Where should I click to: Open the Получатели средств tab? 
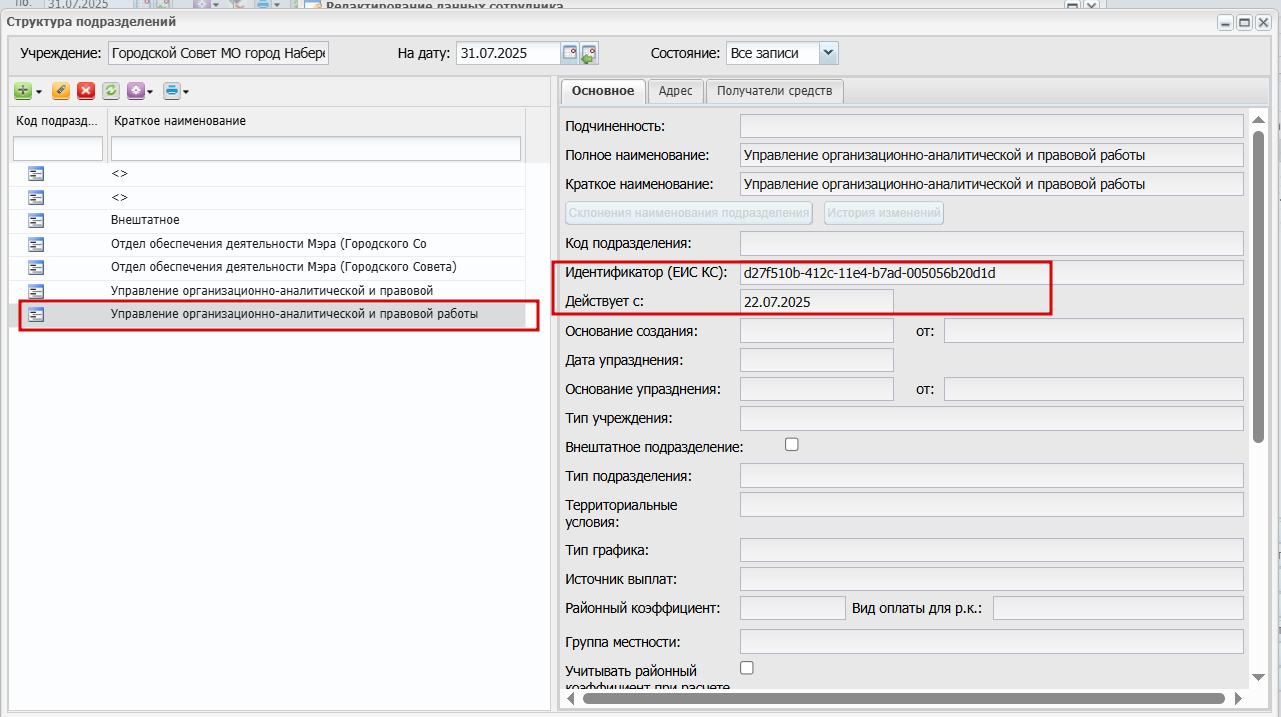click(x=775, y=91)
